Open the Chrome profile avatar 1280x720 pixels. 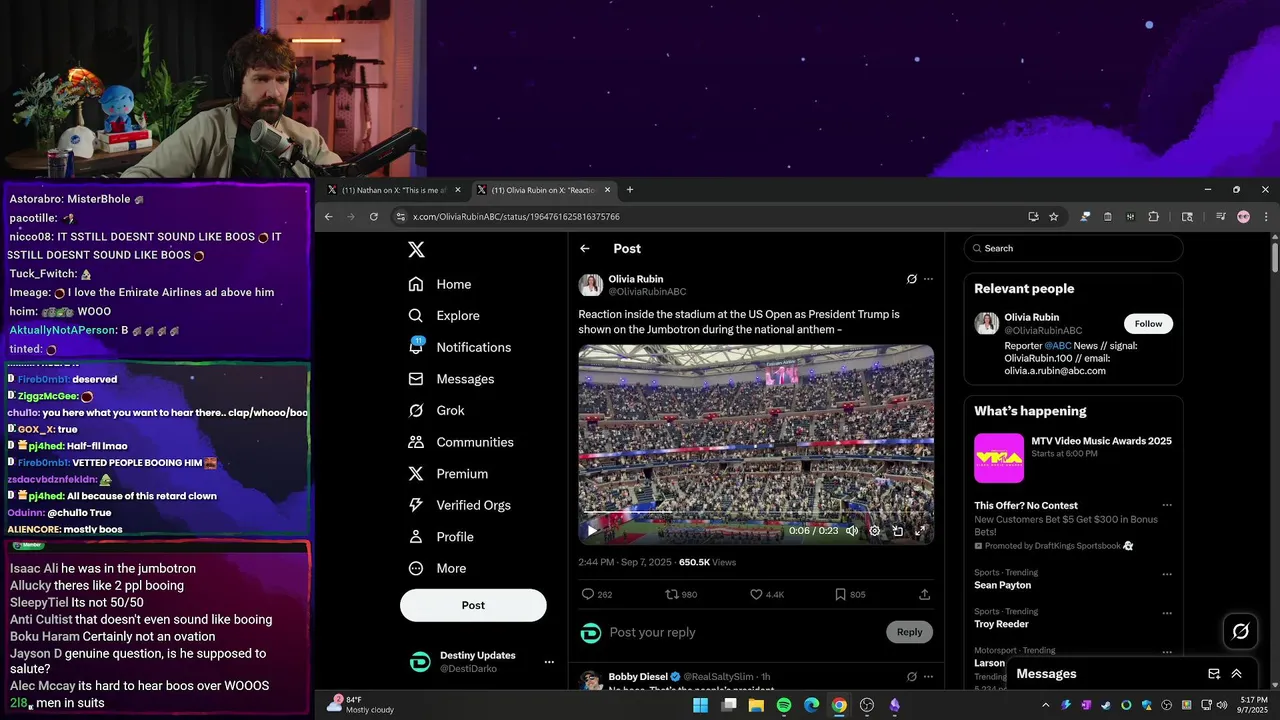click(1243, 216)
